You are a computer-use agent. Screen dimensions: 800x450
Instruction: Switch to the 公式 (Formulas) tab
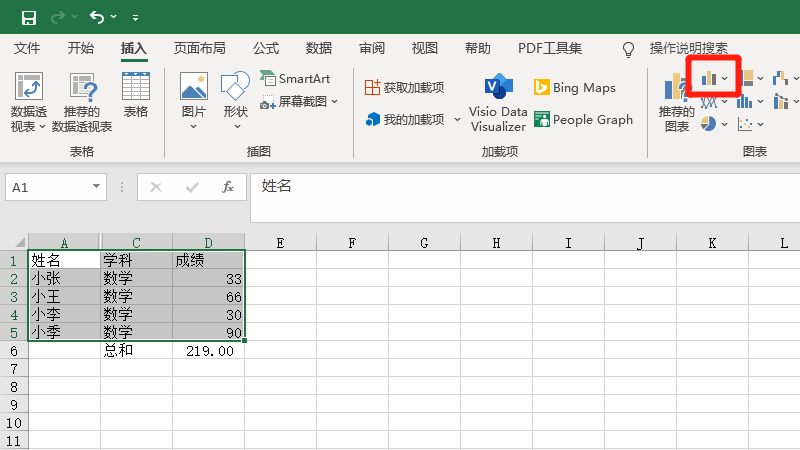(266, 48)
